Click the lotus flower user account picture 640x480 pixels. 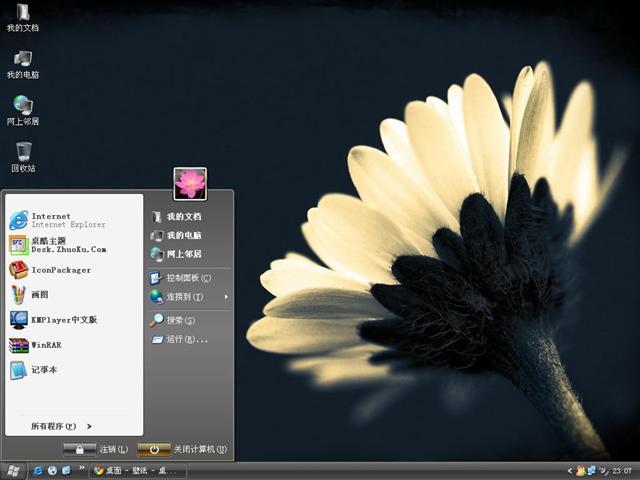pos(190,184)
